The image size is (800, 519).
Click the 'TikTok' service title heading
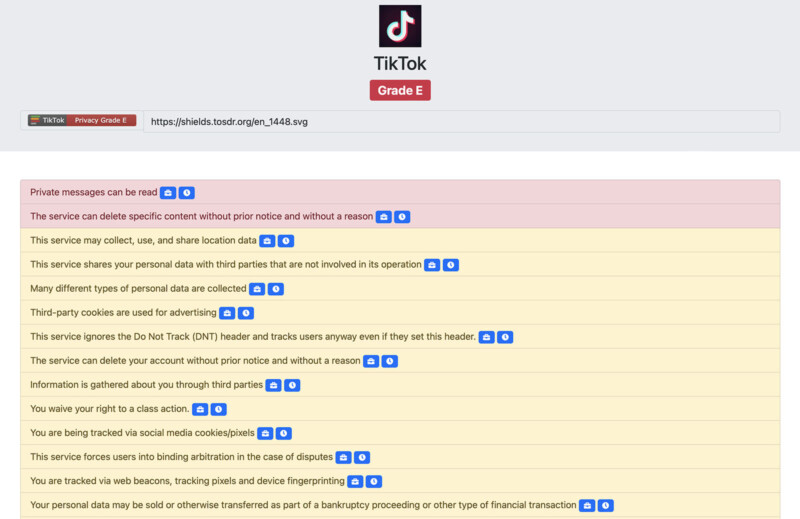pos(400,64)
